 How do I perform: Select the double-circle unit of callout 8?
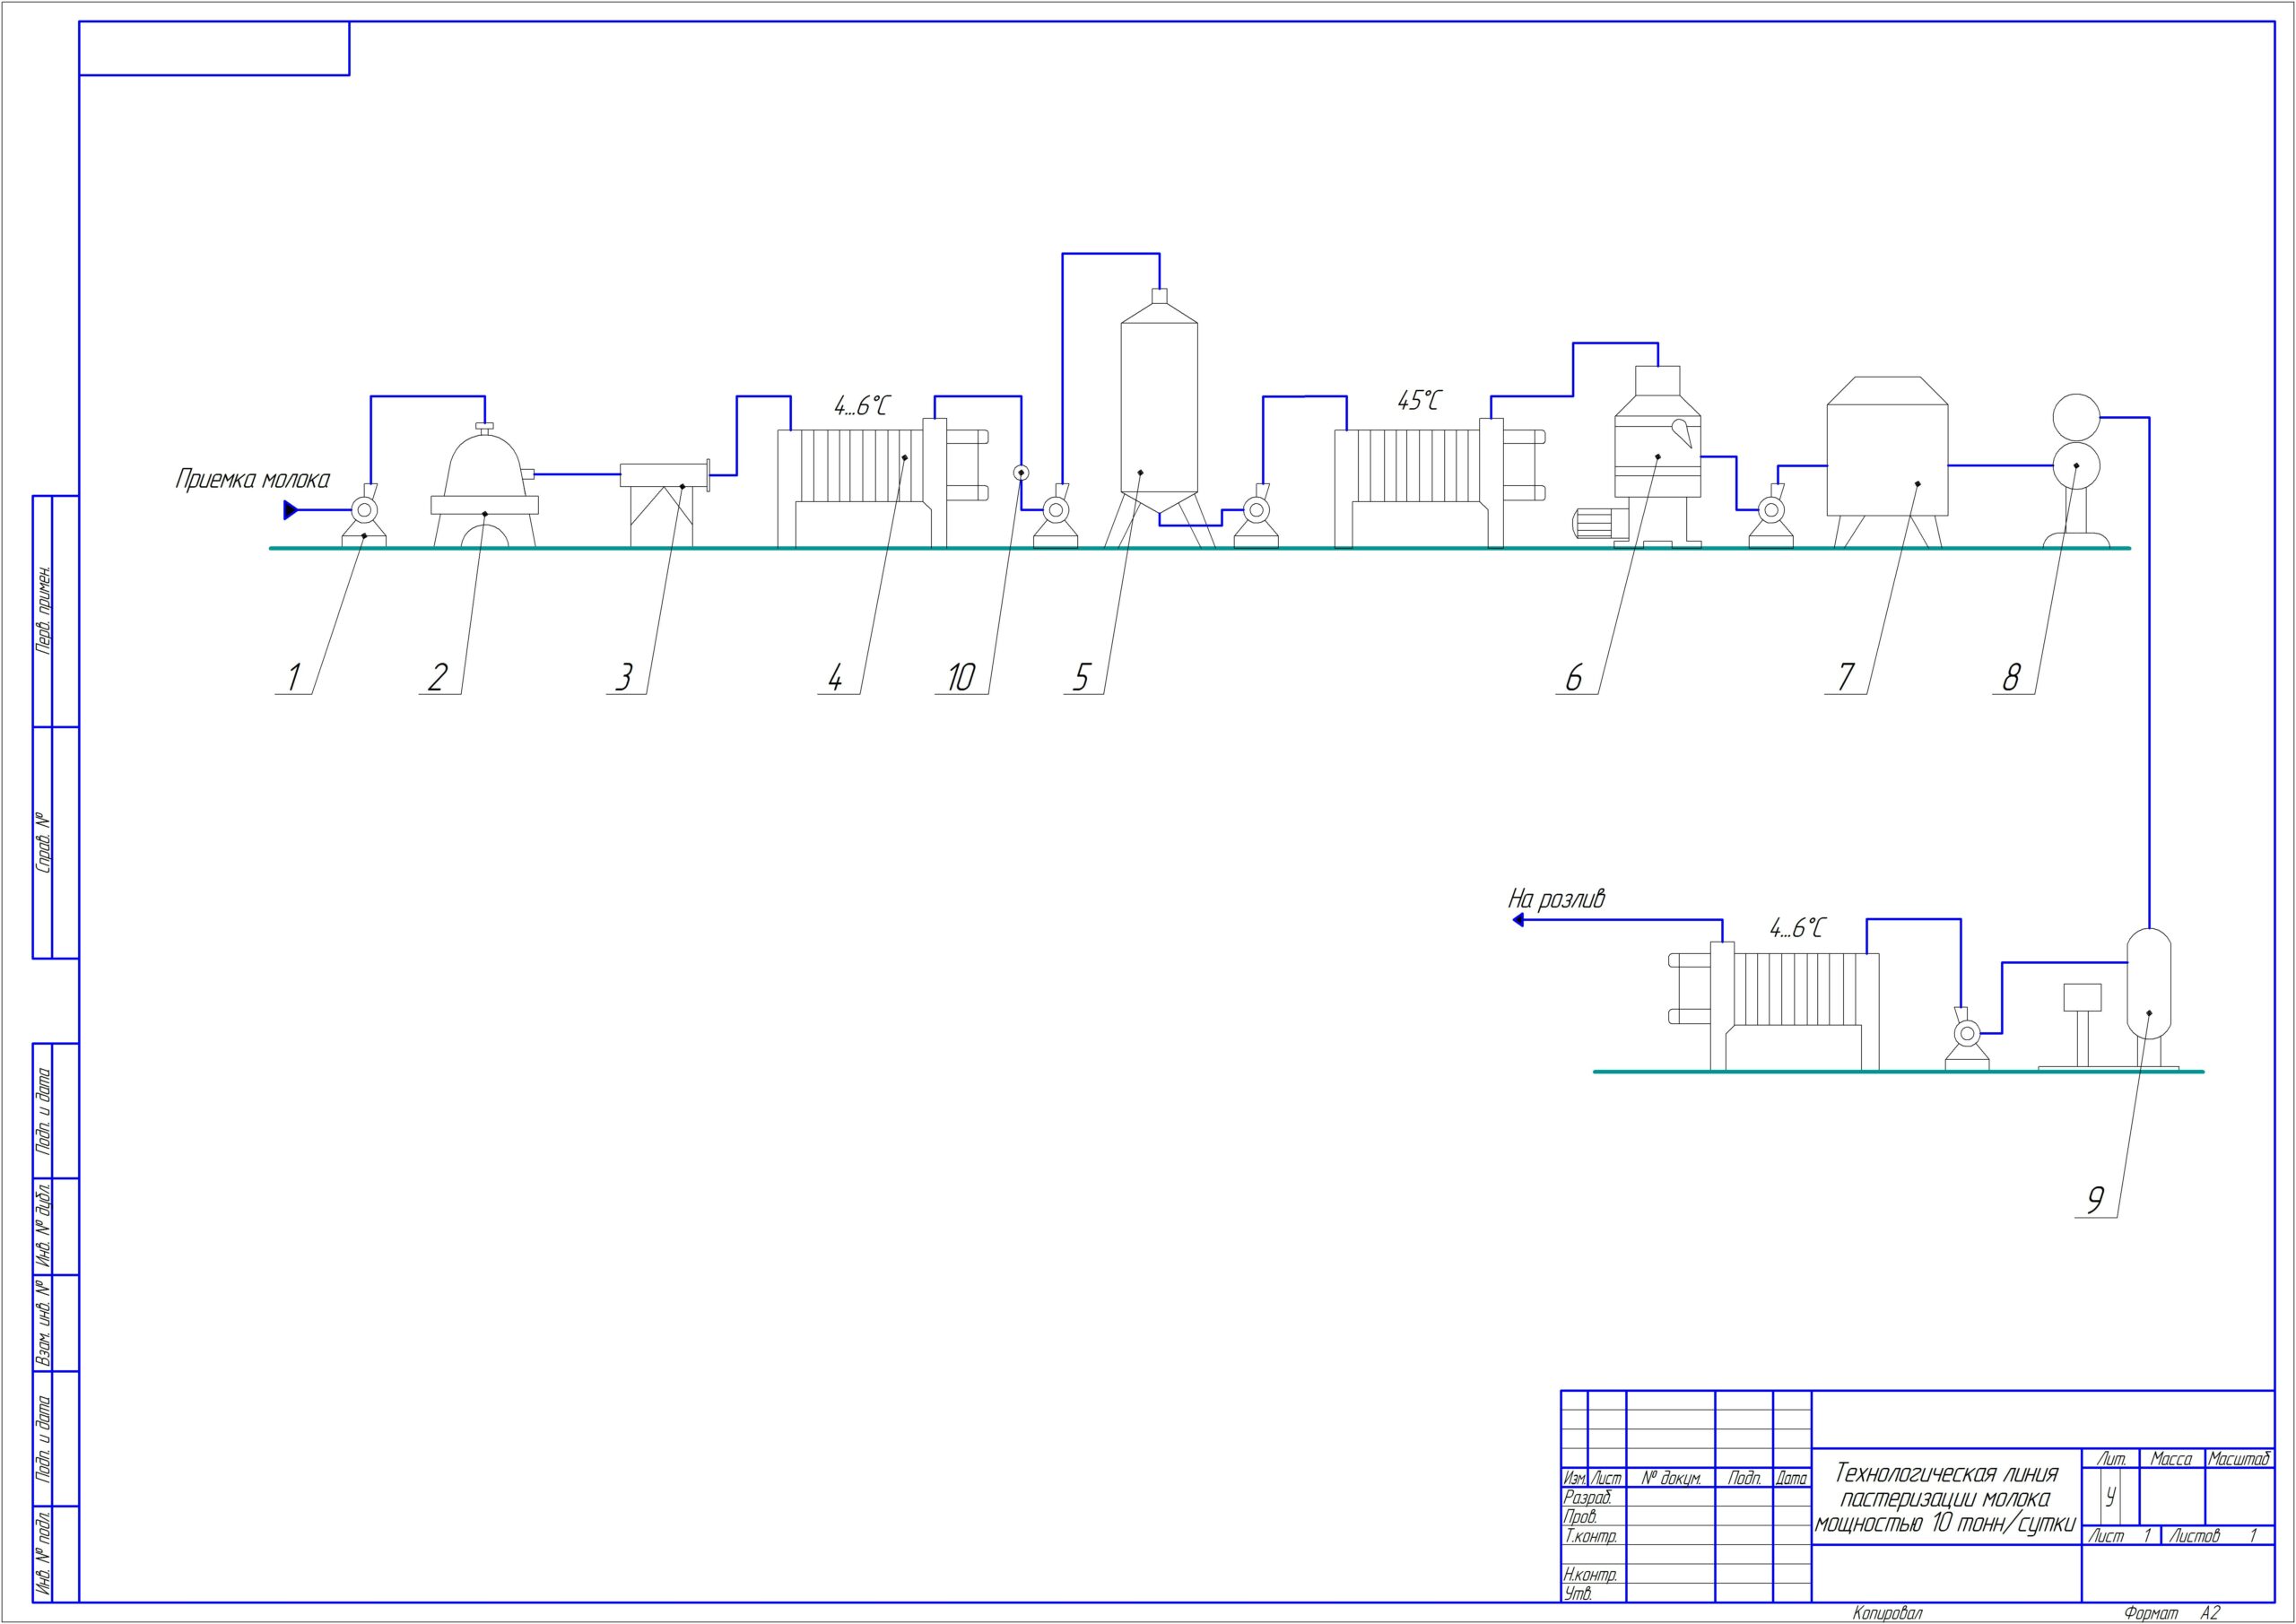pyautogui.click(x=2076, y=471)
